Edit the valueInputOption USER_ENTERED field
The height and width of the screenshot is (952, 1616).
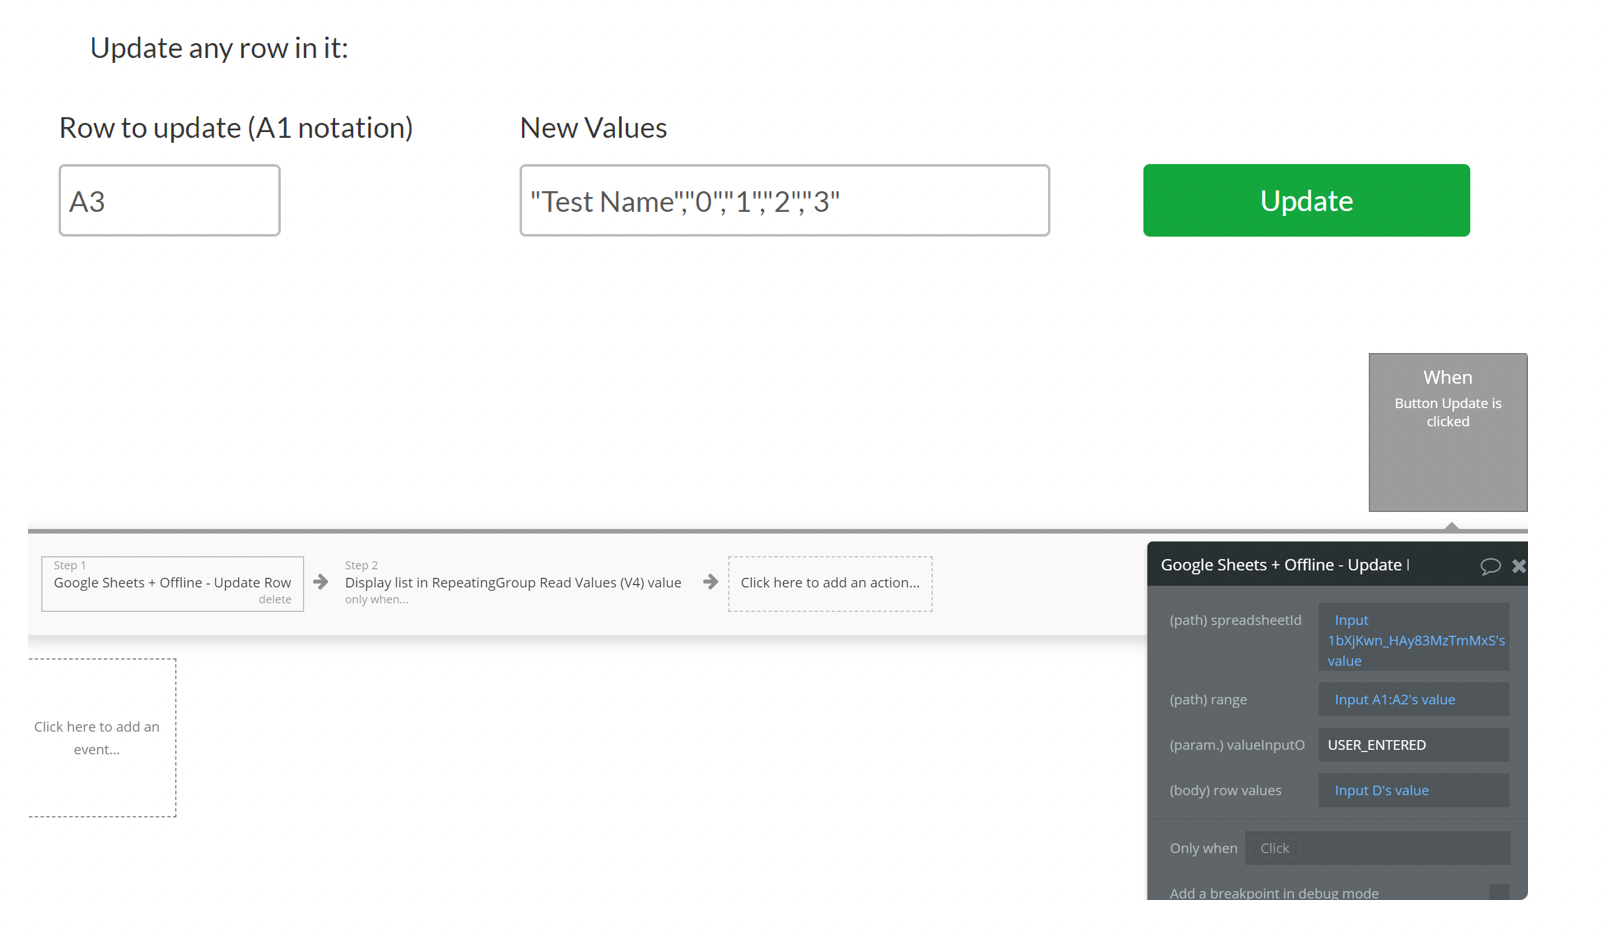click(1414, 745)
